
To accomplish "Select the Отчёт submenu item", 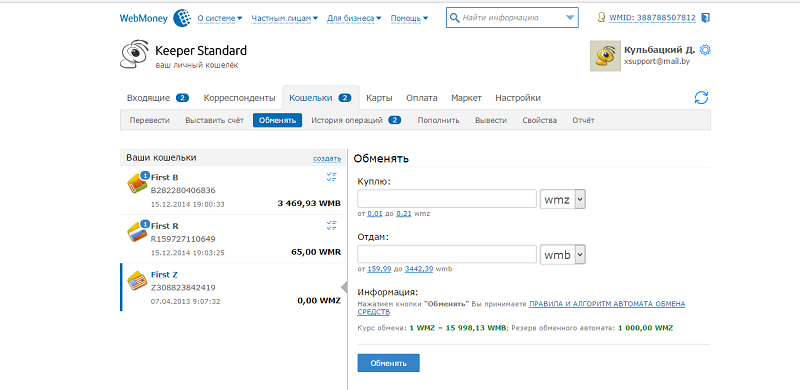I will click(583, 120).
